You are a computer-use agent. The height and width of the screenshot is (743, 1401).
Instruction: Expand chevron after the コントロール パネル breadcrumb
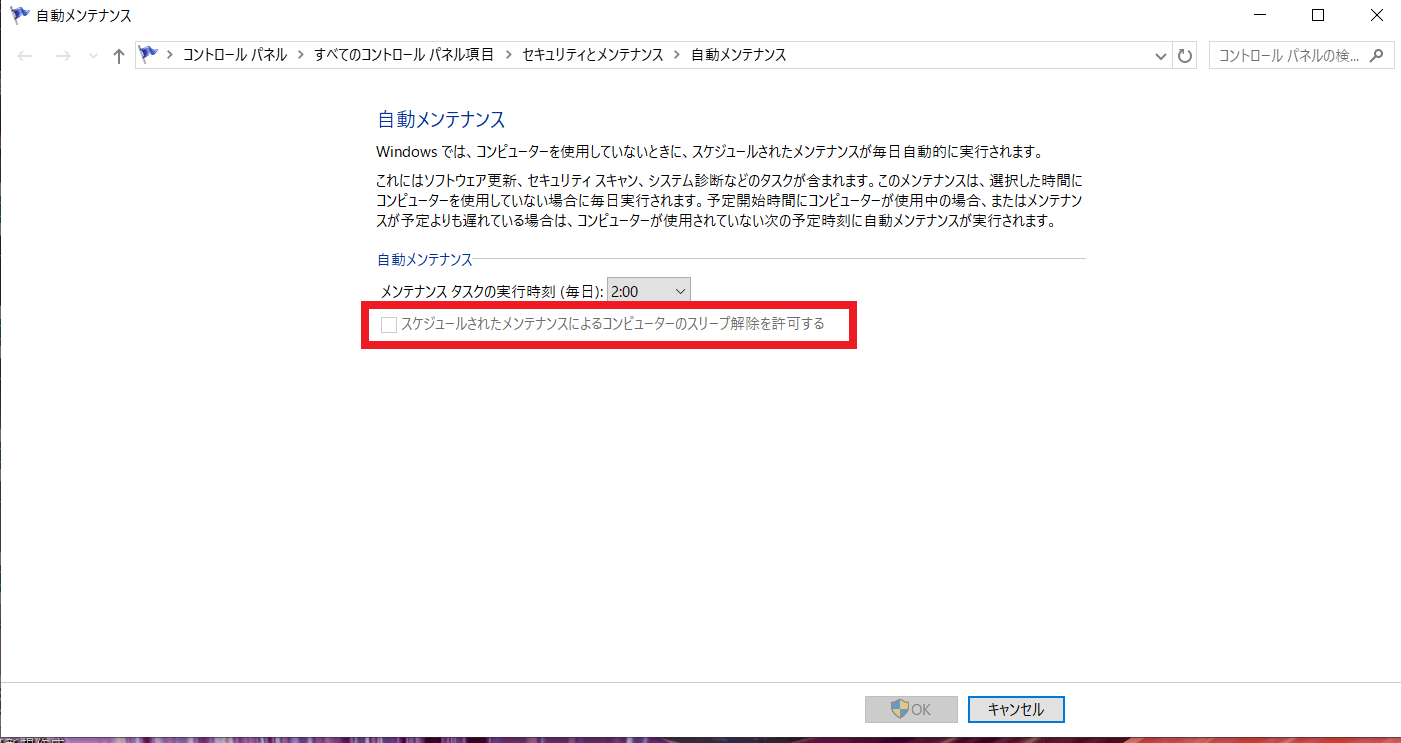coord(300,55)
